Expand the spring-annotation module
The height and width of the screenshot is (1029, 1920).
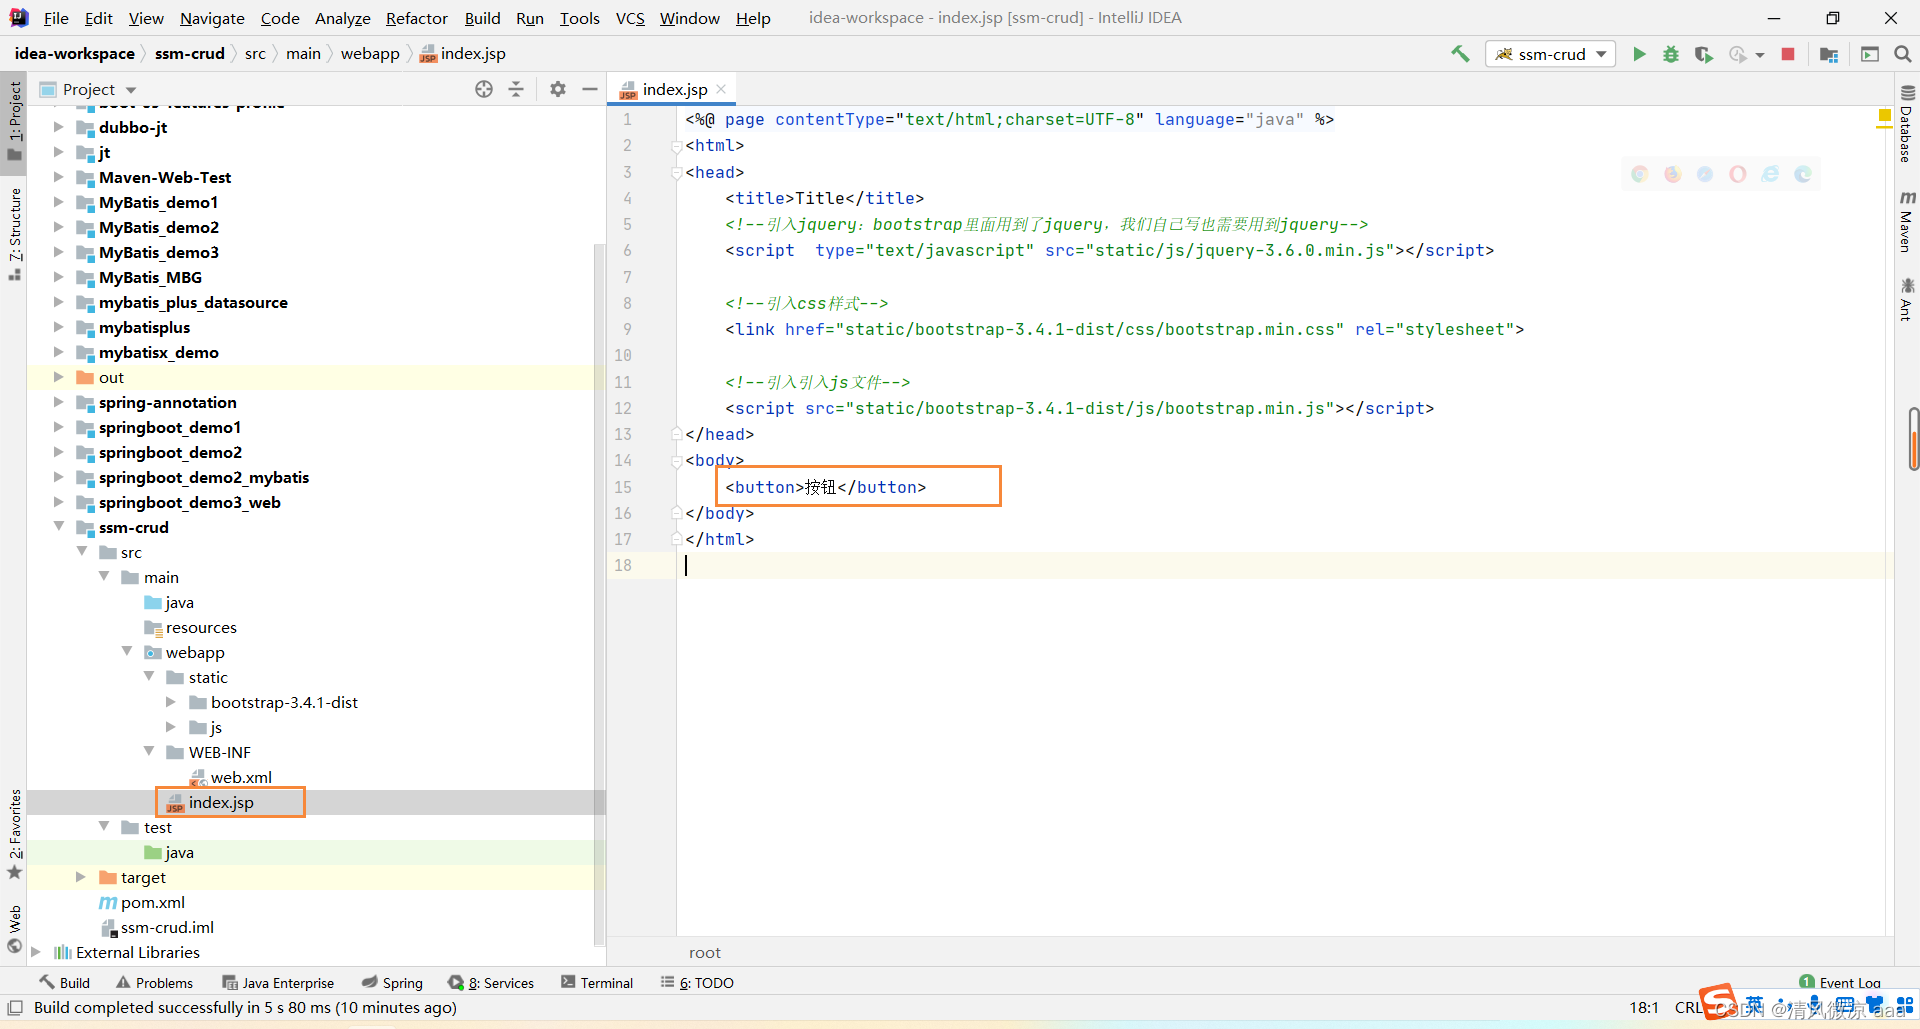point(58,402)
